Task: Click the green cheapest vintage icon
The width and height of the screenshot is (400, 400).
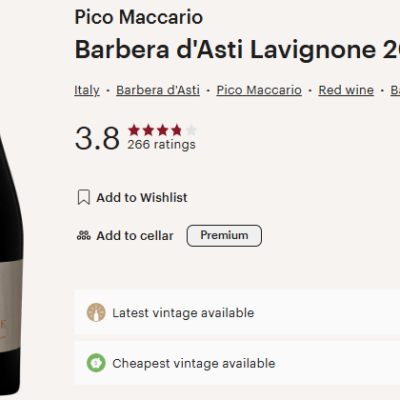Action: (x=96, y=363)
